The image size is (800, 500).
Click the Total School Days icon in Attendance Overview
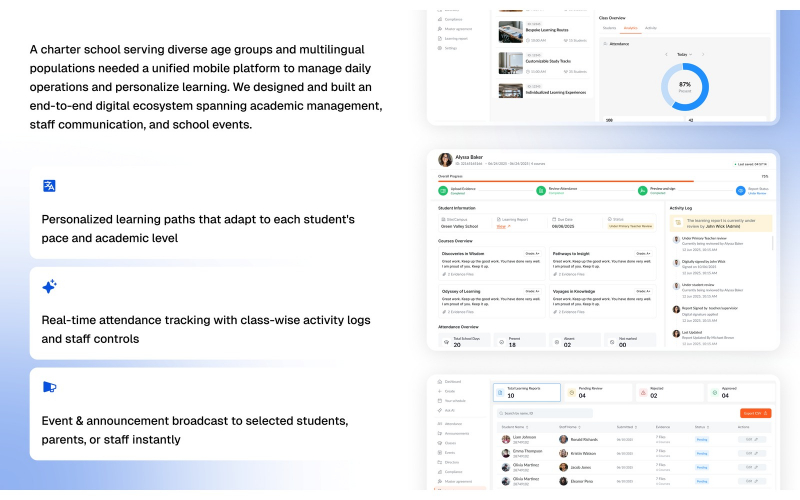pos(446,342)
